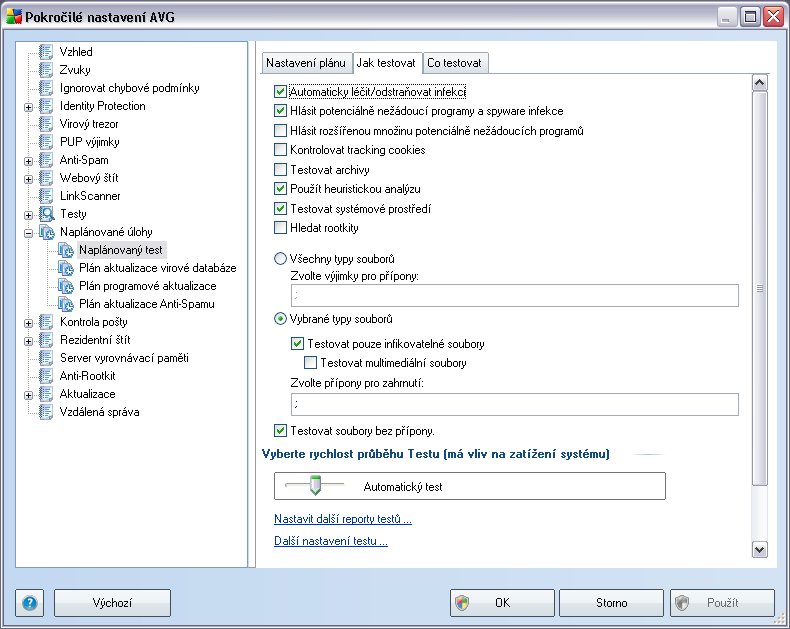Click the Kontrola pošty icon
Image resolution: width=790 pixels, height=629 pixels.
pos(46,322)
